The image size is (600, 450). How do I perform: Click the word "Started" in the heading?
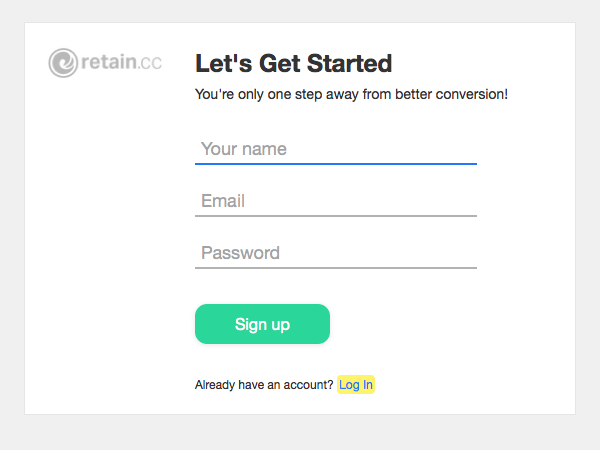click(349, 63)
